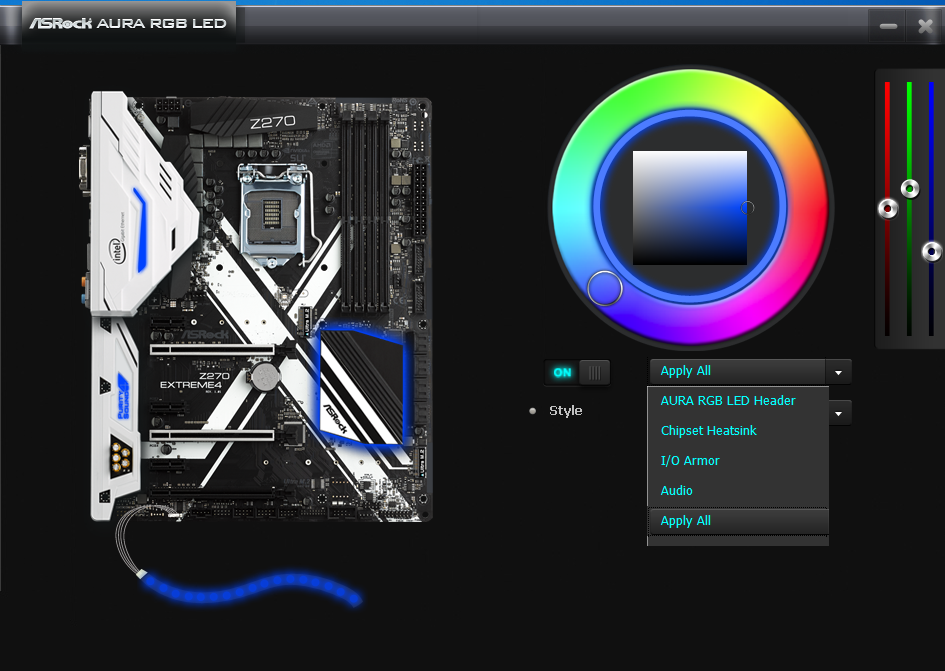Viewport: 945px width, 671px height.
Task: Click the saturation square picker marker
Action: pos(747,208)
